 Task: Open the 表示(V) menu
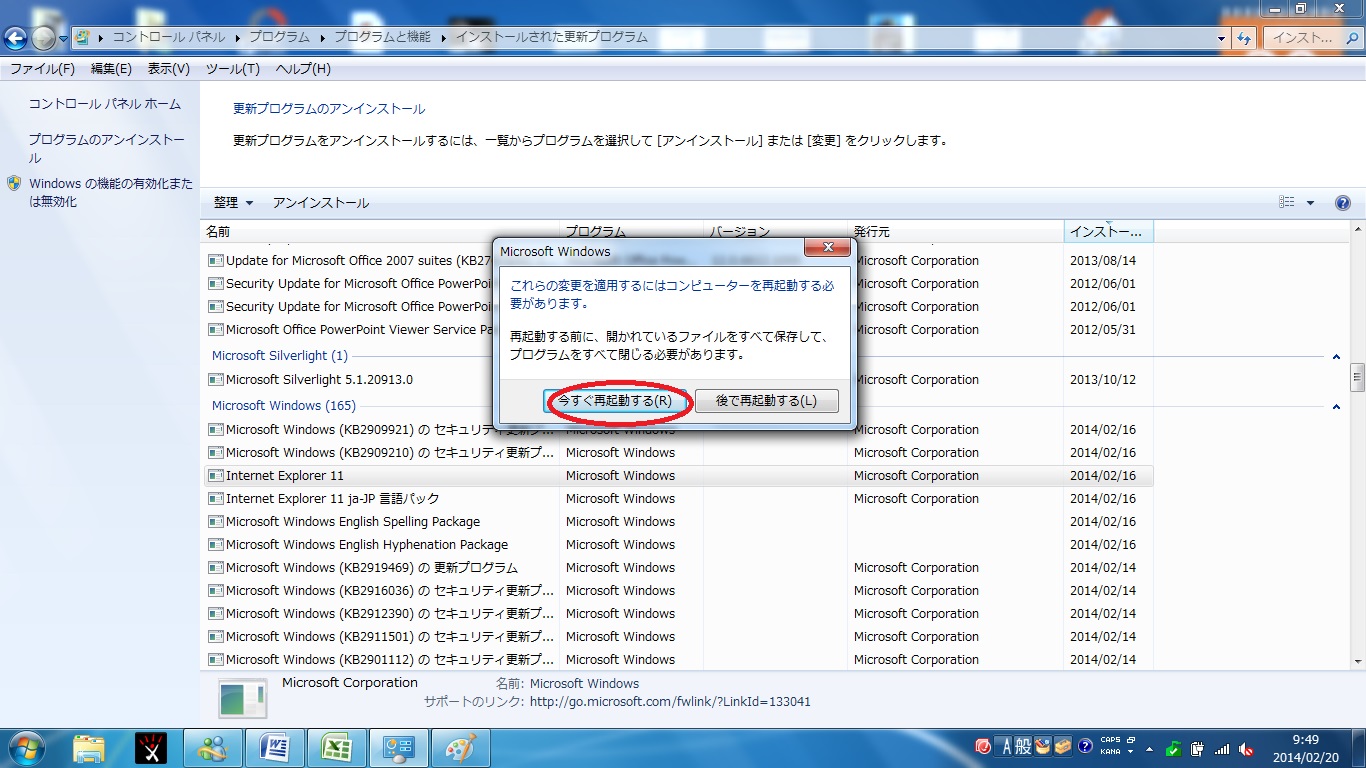pos(169,69)
